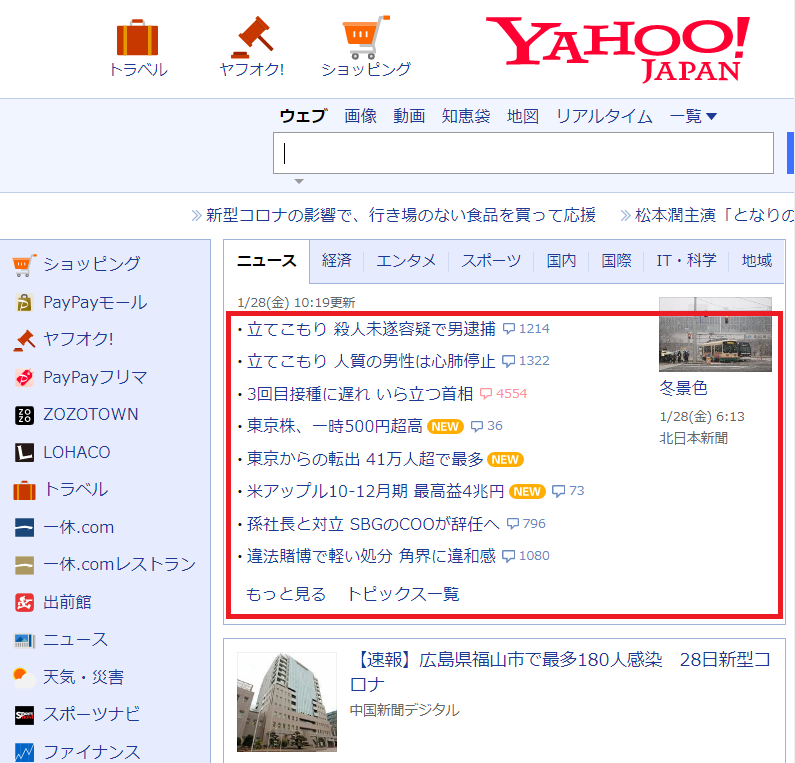Select the ウェブ search tab
795x763 pixels.
pyautogui.click(x=303, y=116)
